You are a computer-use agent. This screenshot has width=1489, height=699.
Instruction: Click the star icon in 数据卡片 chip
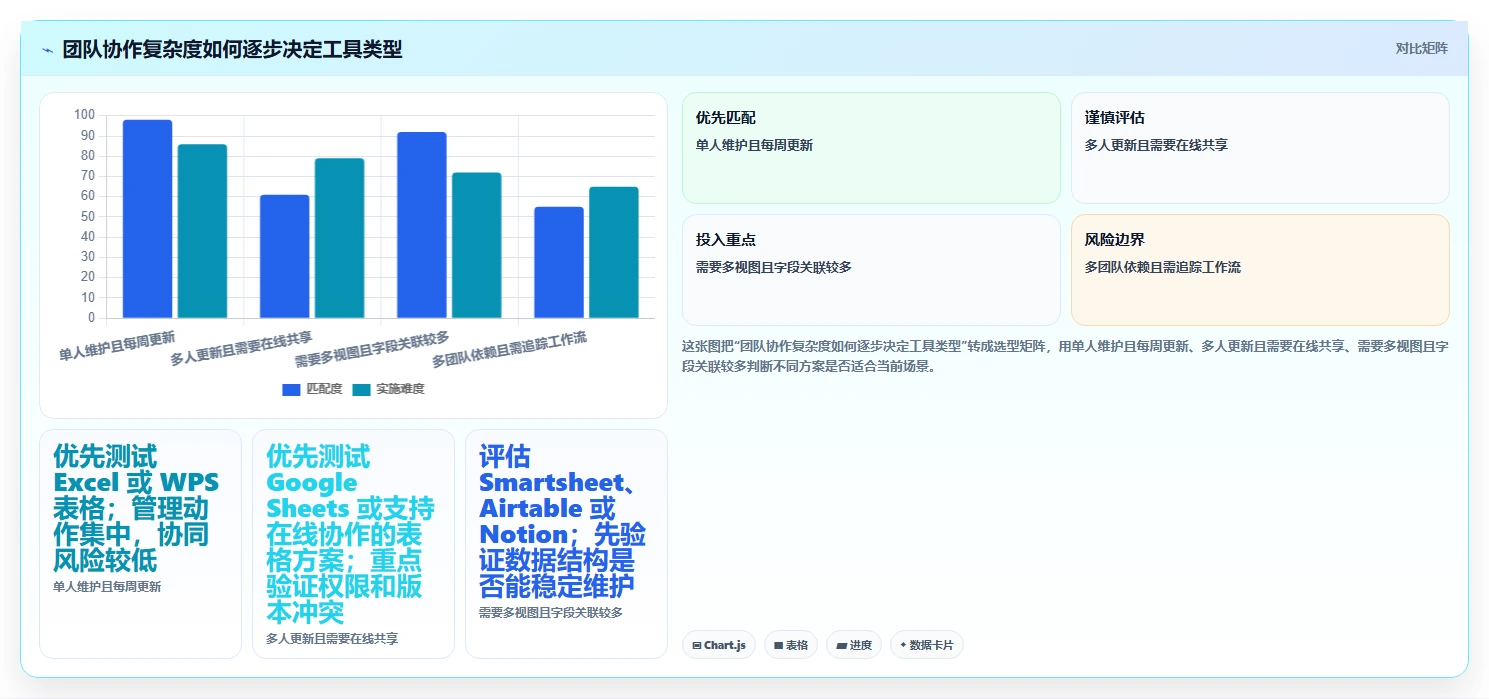point(903,646)
